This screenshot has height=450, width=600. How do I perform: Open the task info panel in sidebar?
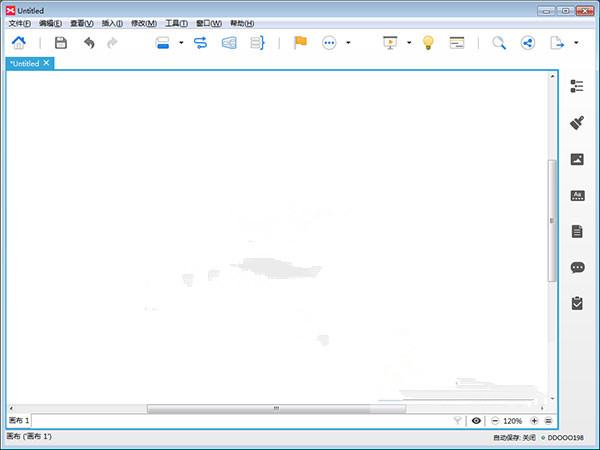coord(577,303)
